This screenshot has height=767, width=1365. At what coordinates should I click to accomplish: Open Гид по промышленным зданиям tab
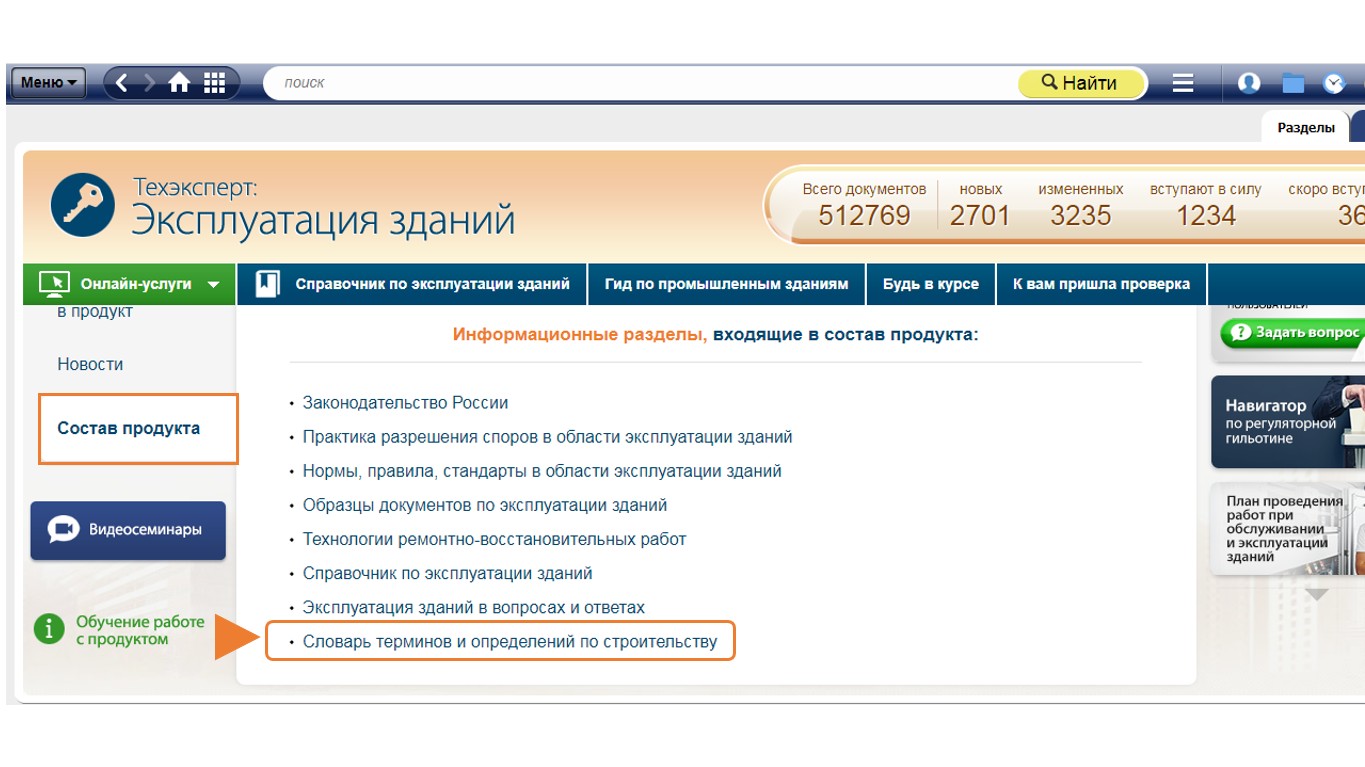click(726, 284)
